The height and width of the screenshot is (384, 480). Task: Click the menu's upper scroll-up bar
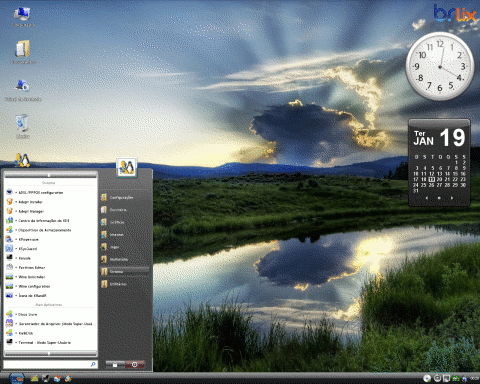tap(51, 175)
